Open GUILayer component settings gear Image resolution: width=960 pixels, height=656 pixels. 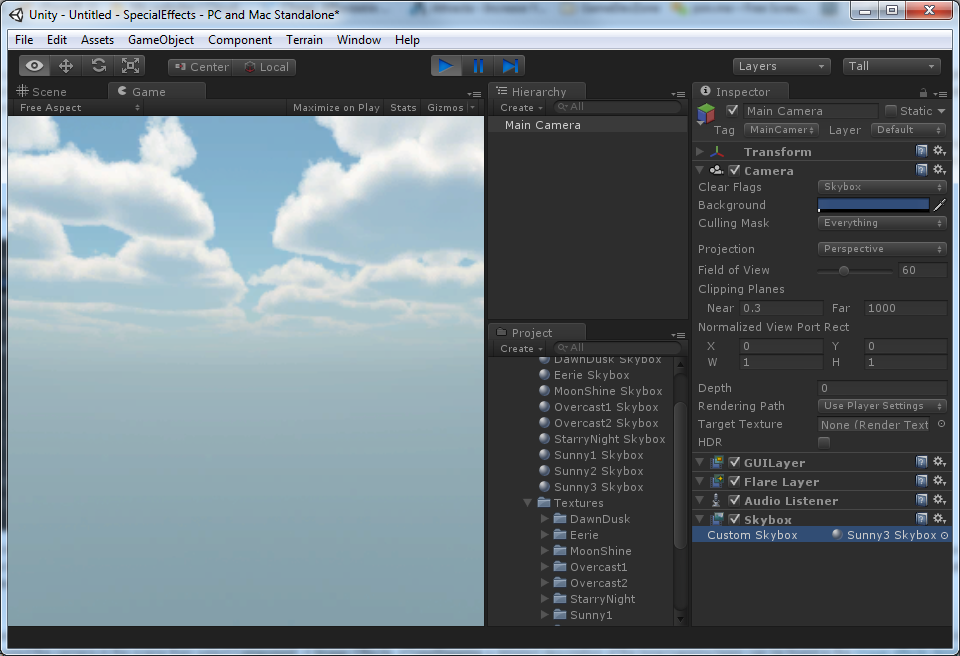(x=939, y=462)
